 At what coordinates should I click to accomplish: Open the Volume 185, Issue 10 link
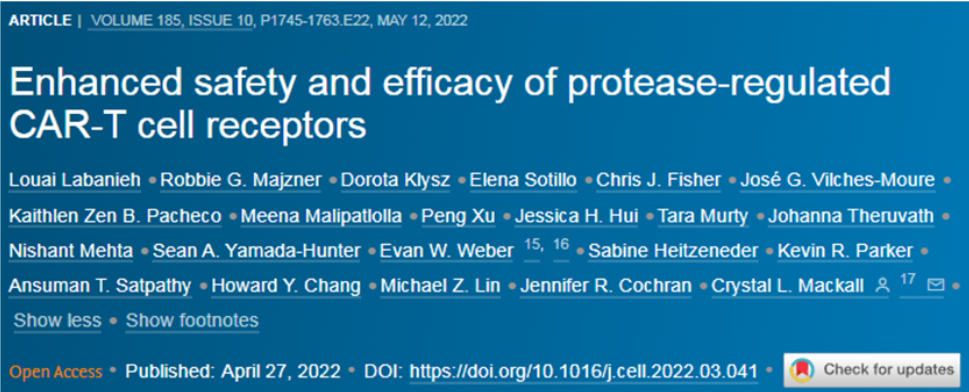(171, 20)
